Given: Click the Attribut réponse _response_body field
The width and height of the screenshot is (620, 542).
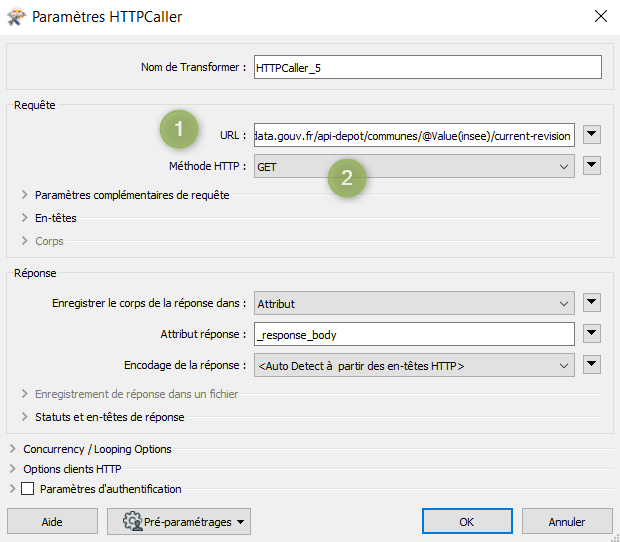Looking at the screenshot, I should point(414,334).
